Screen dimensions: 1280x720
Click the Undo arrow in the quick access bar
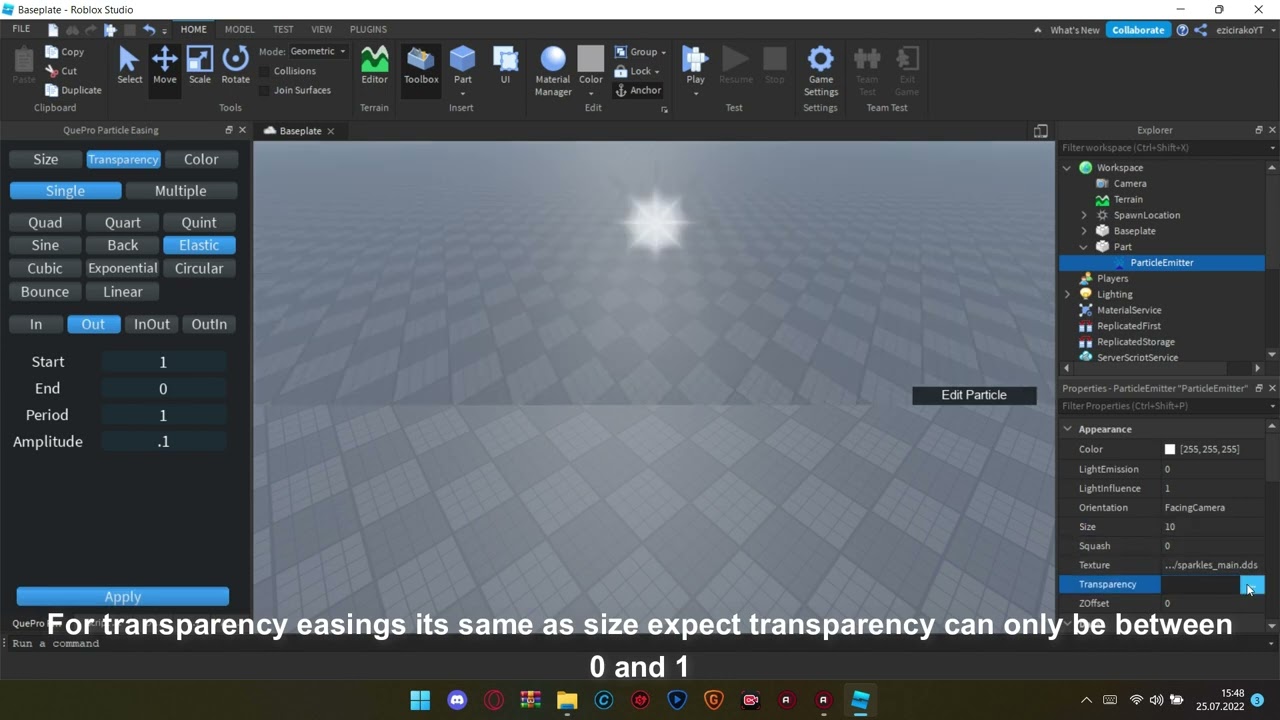pos(149,30)
